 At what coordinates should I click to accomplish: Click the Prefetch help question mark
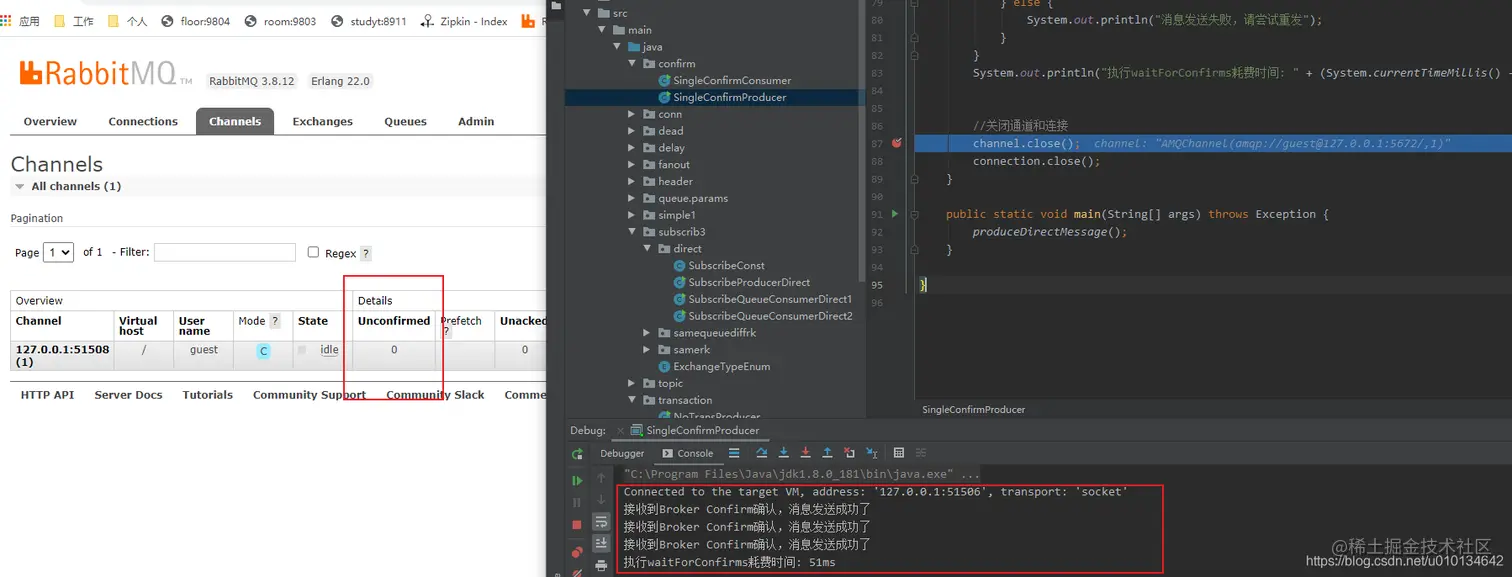tap(446, 332)
